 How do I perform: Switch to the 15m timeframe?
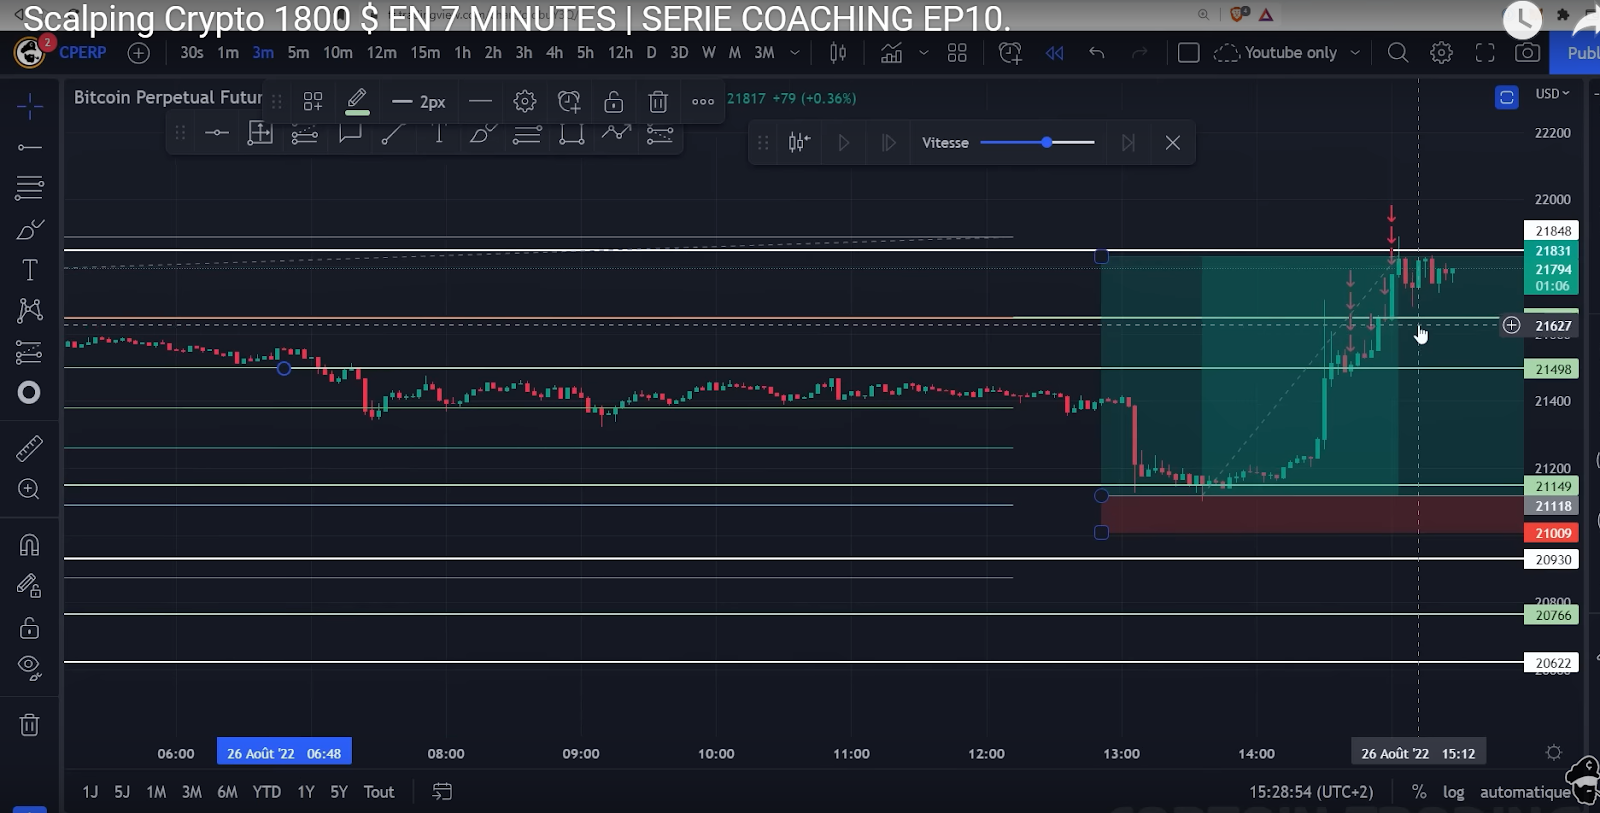click(x=425, y=53)
